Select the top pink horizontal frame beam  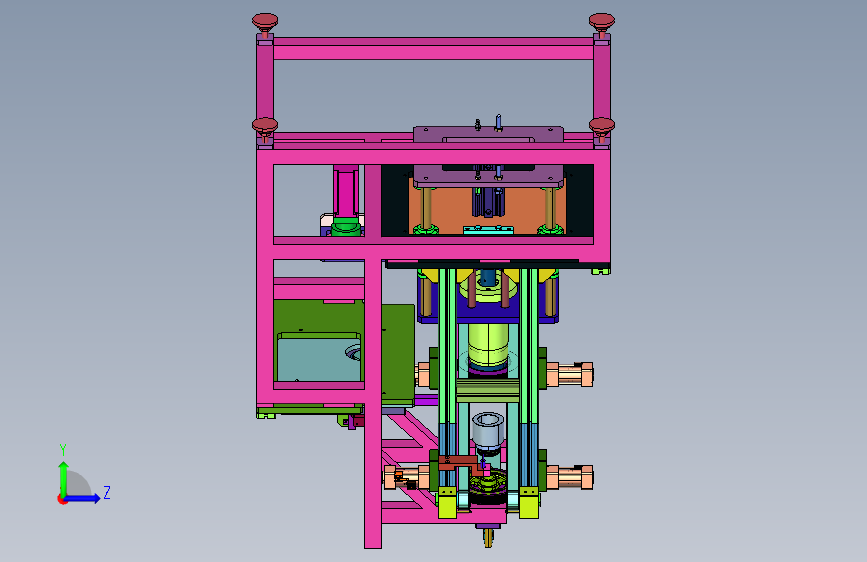click(433, 49)
